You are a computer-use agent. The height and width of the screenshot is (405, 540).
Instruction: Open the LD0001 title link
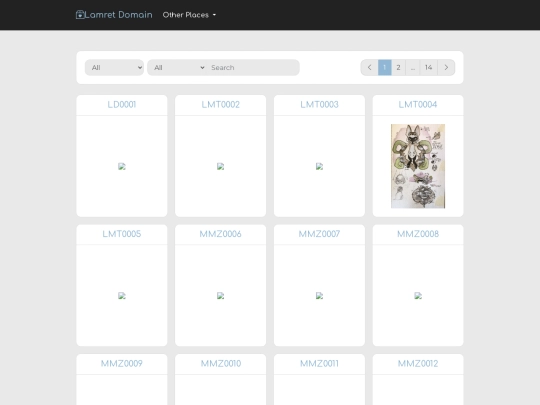122,105
